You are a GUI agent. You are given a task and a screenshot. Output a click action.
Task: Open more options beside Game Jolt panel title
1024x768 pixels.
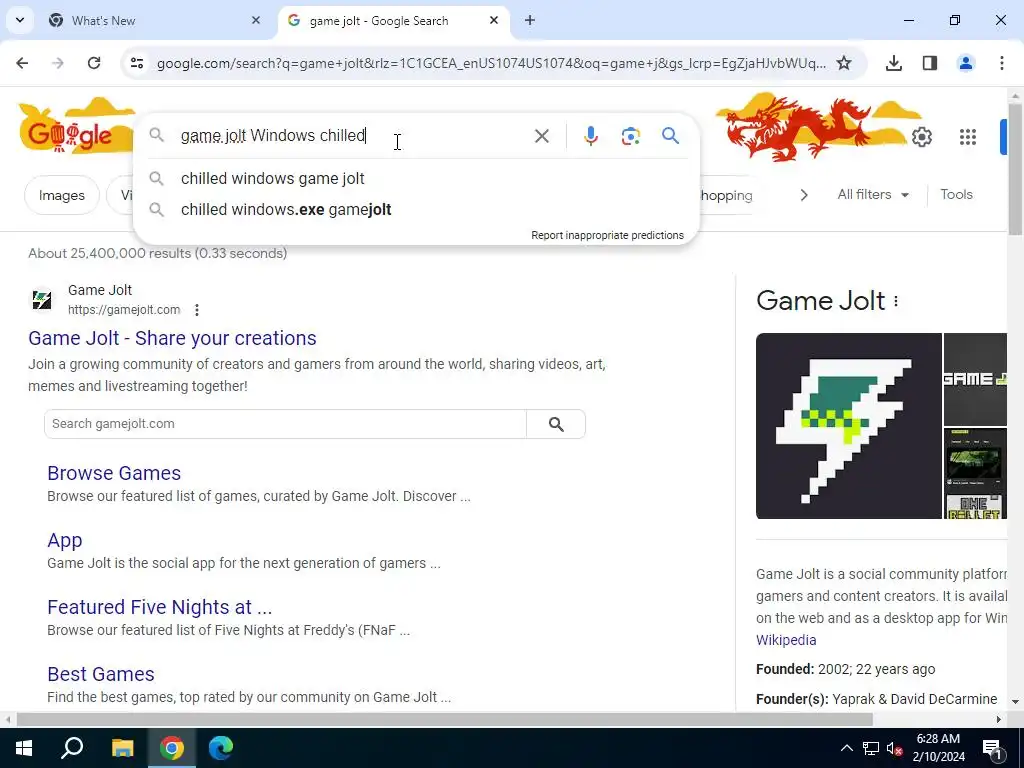coord(896,301)
